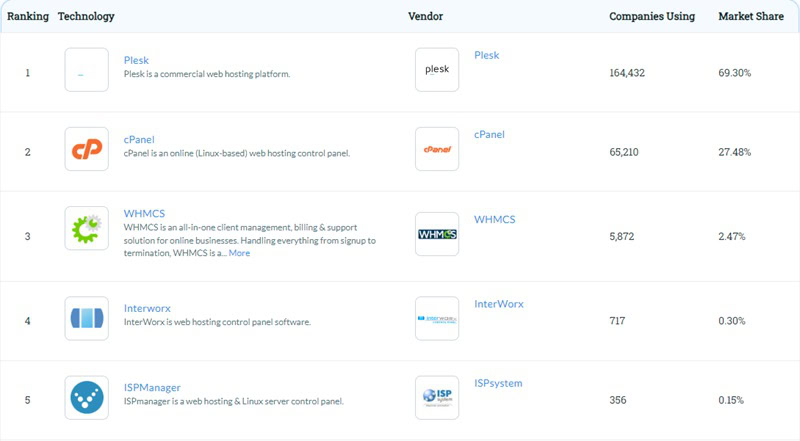This screenshot has height=441, width=800.
Task: Click the cPanel vendor logo
Action: [437, 149]
